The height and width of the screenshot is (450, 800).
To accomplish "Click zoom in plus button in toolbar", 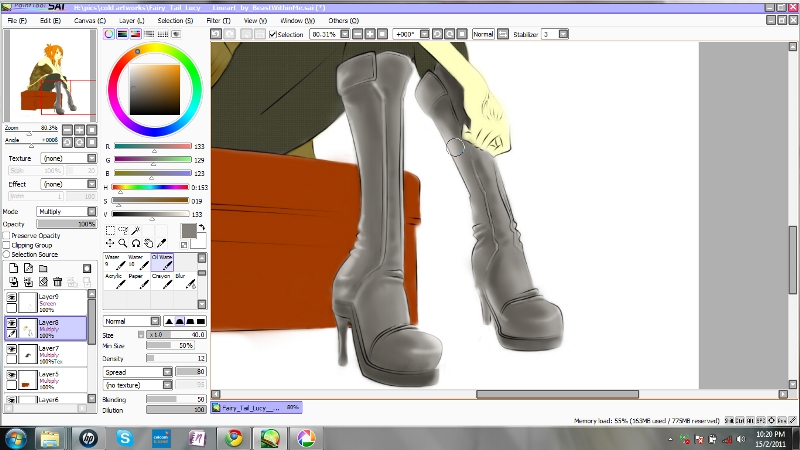I will point(370,34).
